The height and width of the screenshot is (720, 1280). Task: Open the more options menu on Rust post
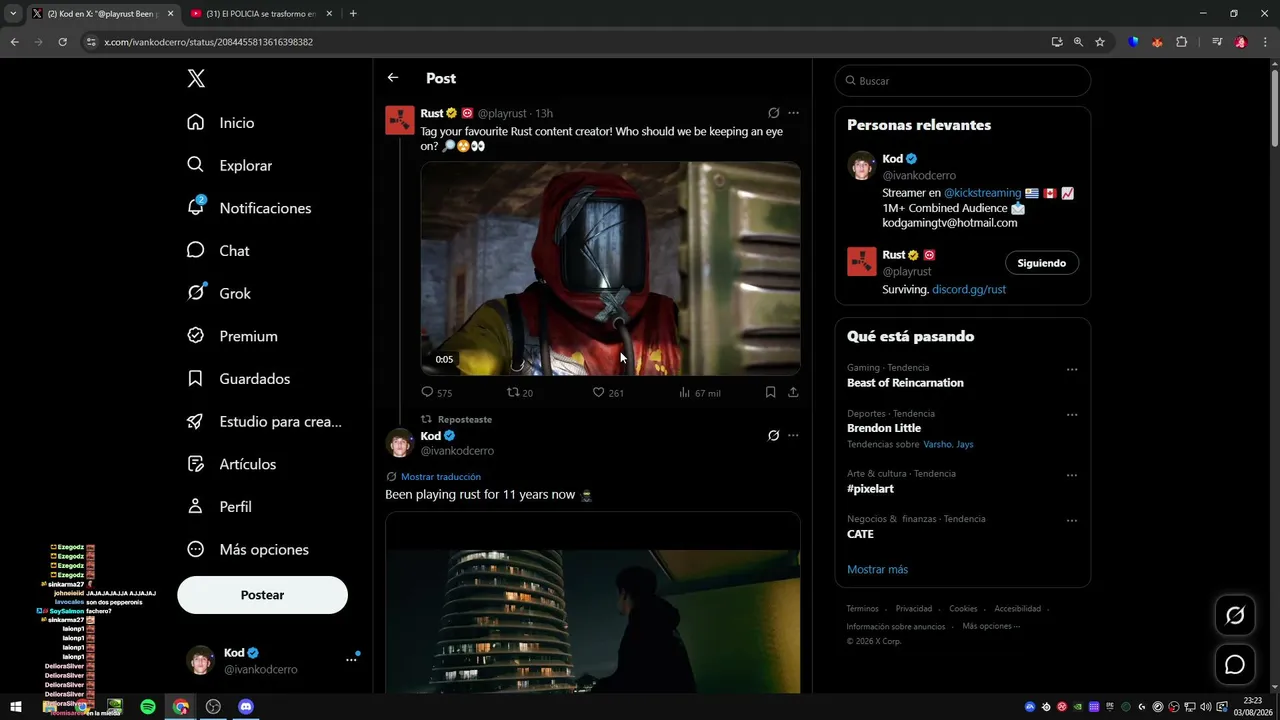point(794,113)
